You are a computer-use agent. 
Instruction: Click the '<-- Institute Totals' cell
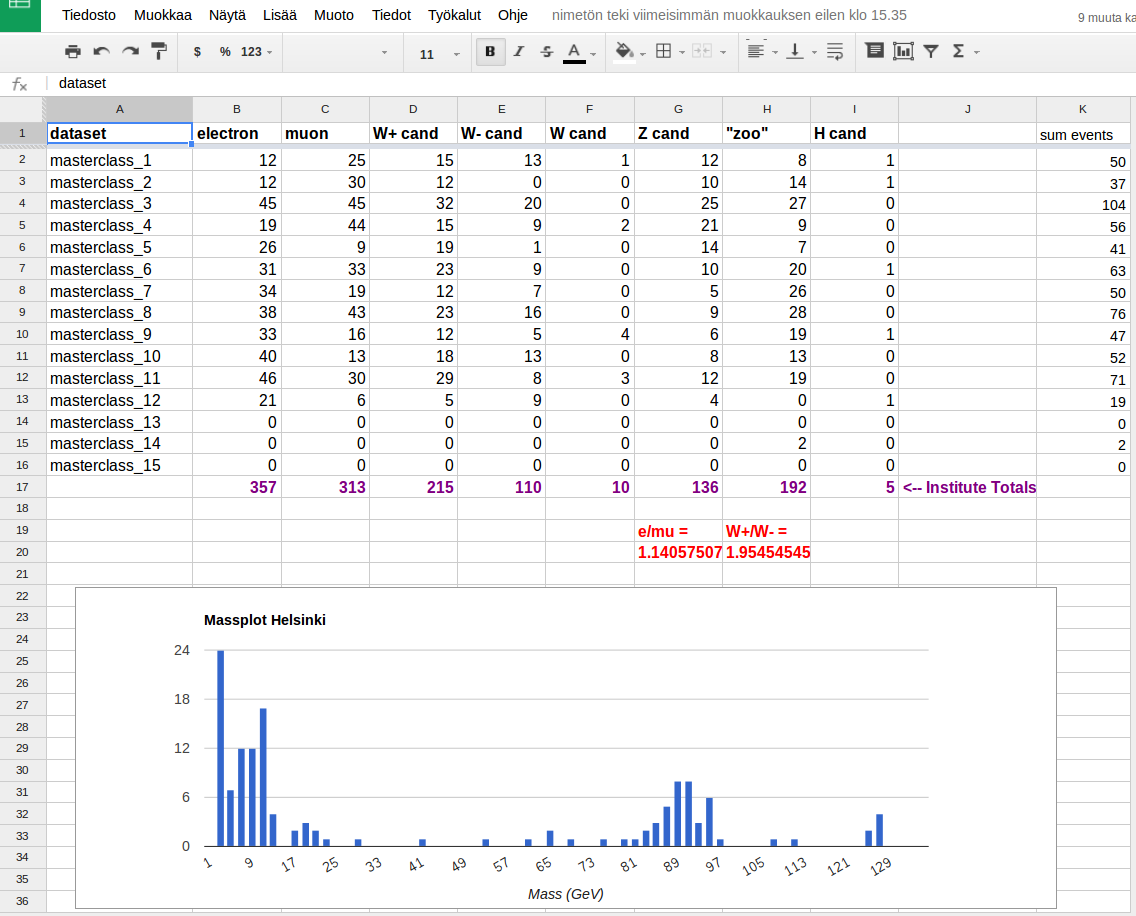point(968,487)
